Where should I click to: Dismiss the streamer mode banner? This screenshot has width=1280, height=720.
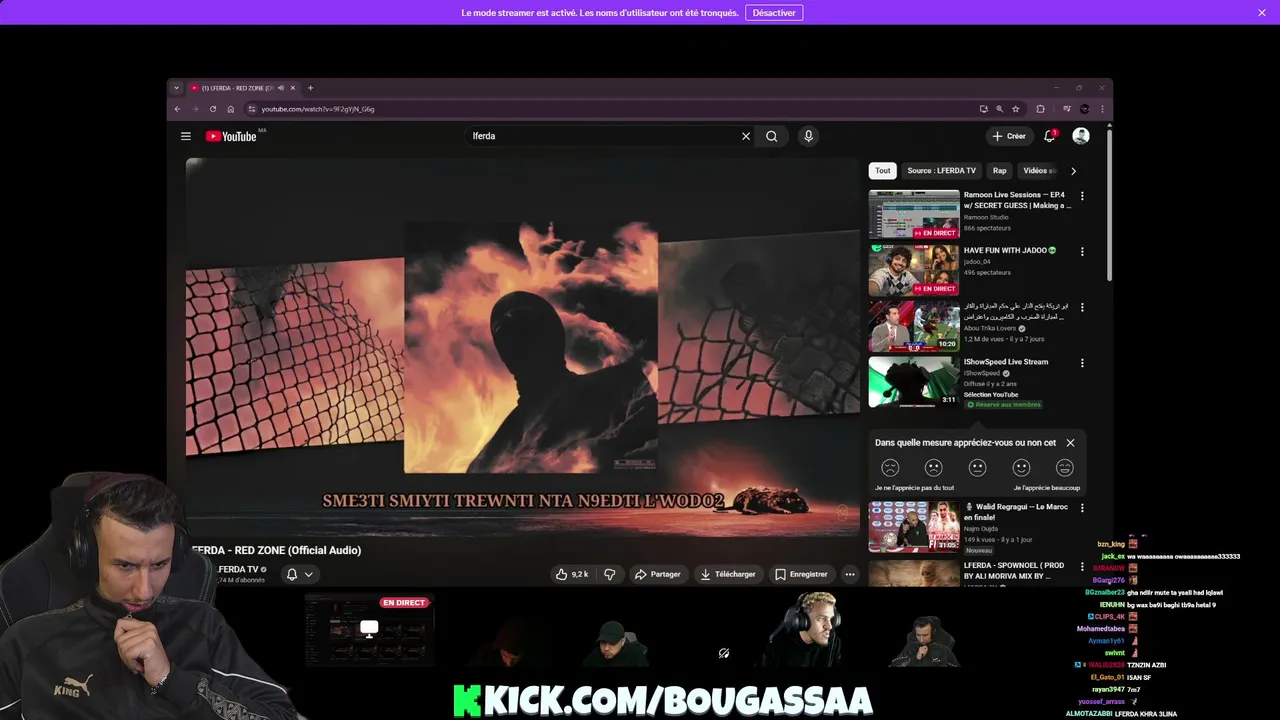click(1262, 13)
